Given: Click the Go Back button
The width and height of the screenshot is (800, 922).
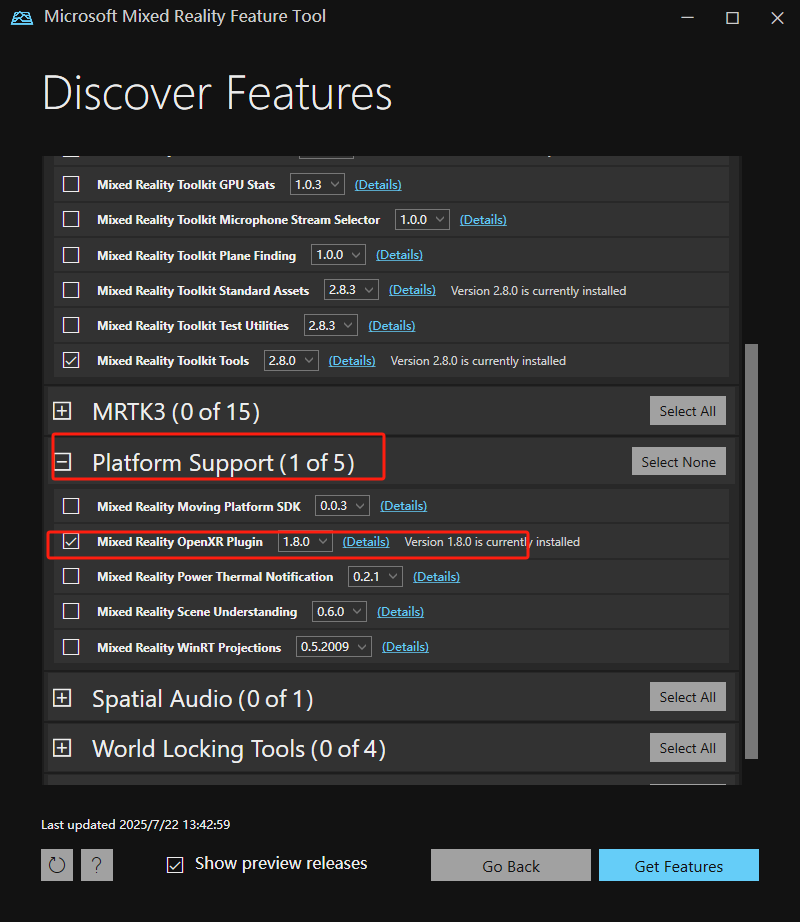Looking at the screenshot, I should point(511,865).
